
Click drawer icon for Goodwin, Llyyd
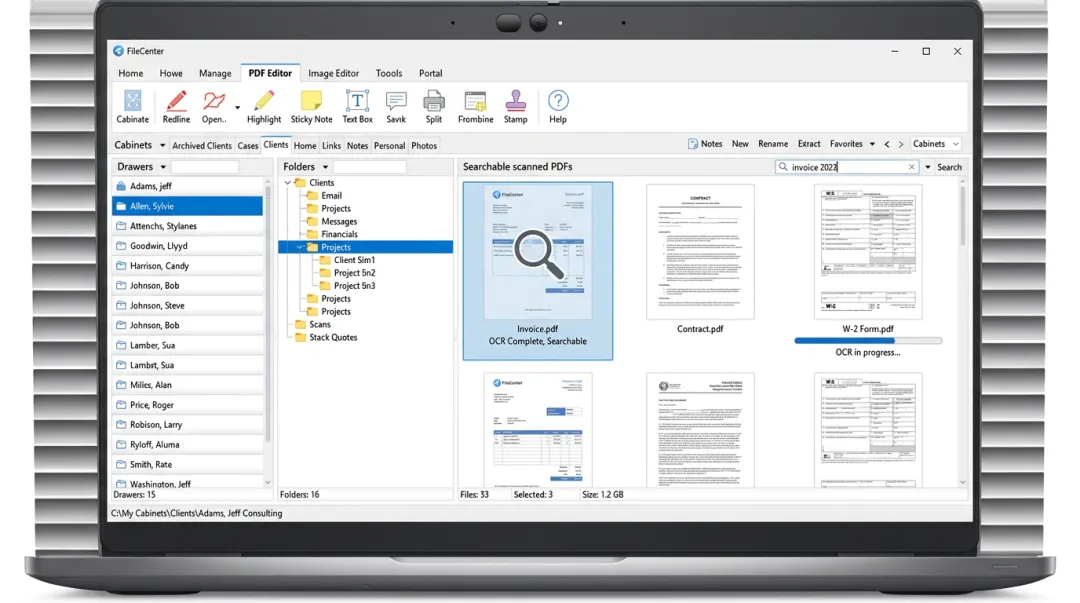pyautogui.click(x=121, y=246)
